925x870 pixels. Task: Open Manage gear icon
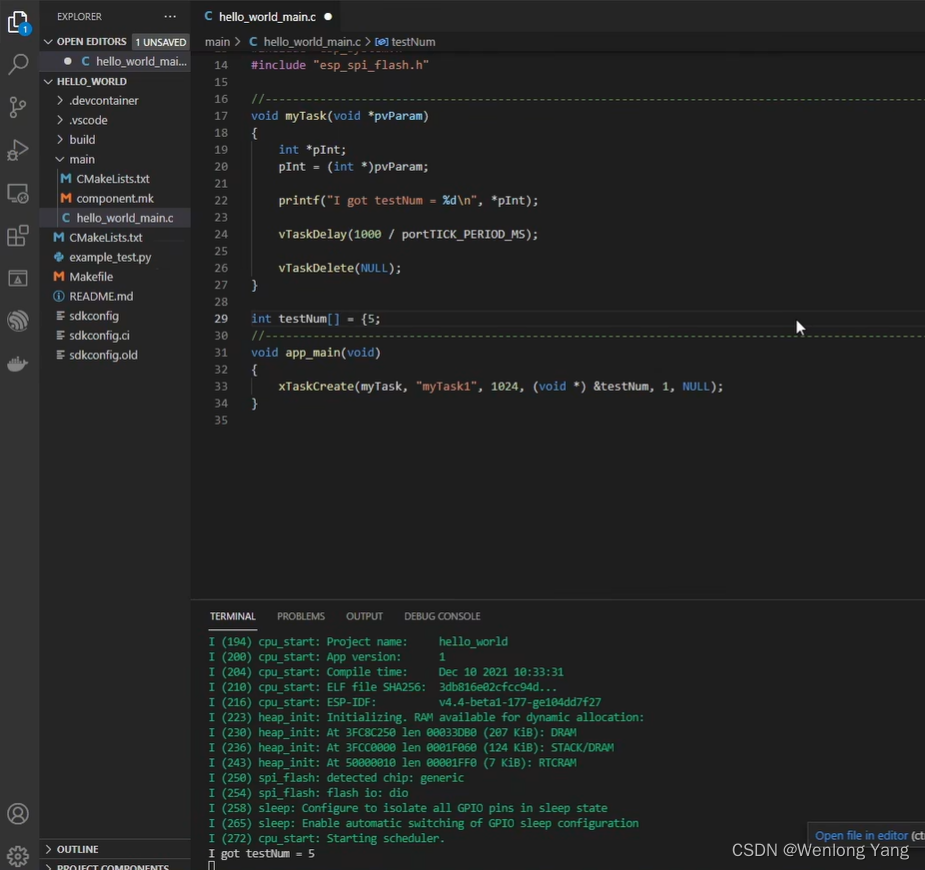pyautogui.click(x=18, y=856)
